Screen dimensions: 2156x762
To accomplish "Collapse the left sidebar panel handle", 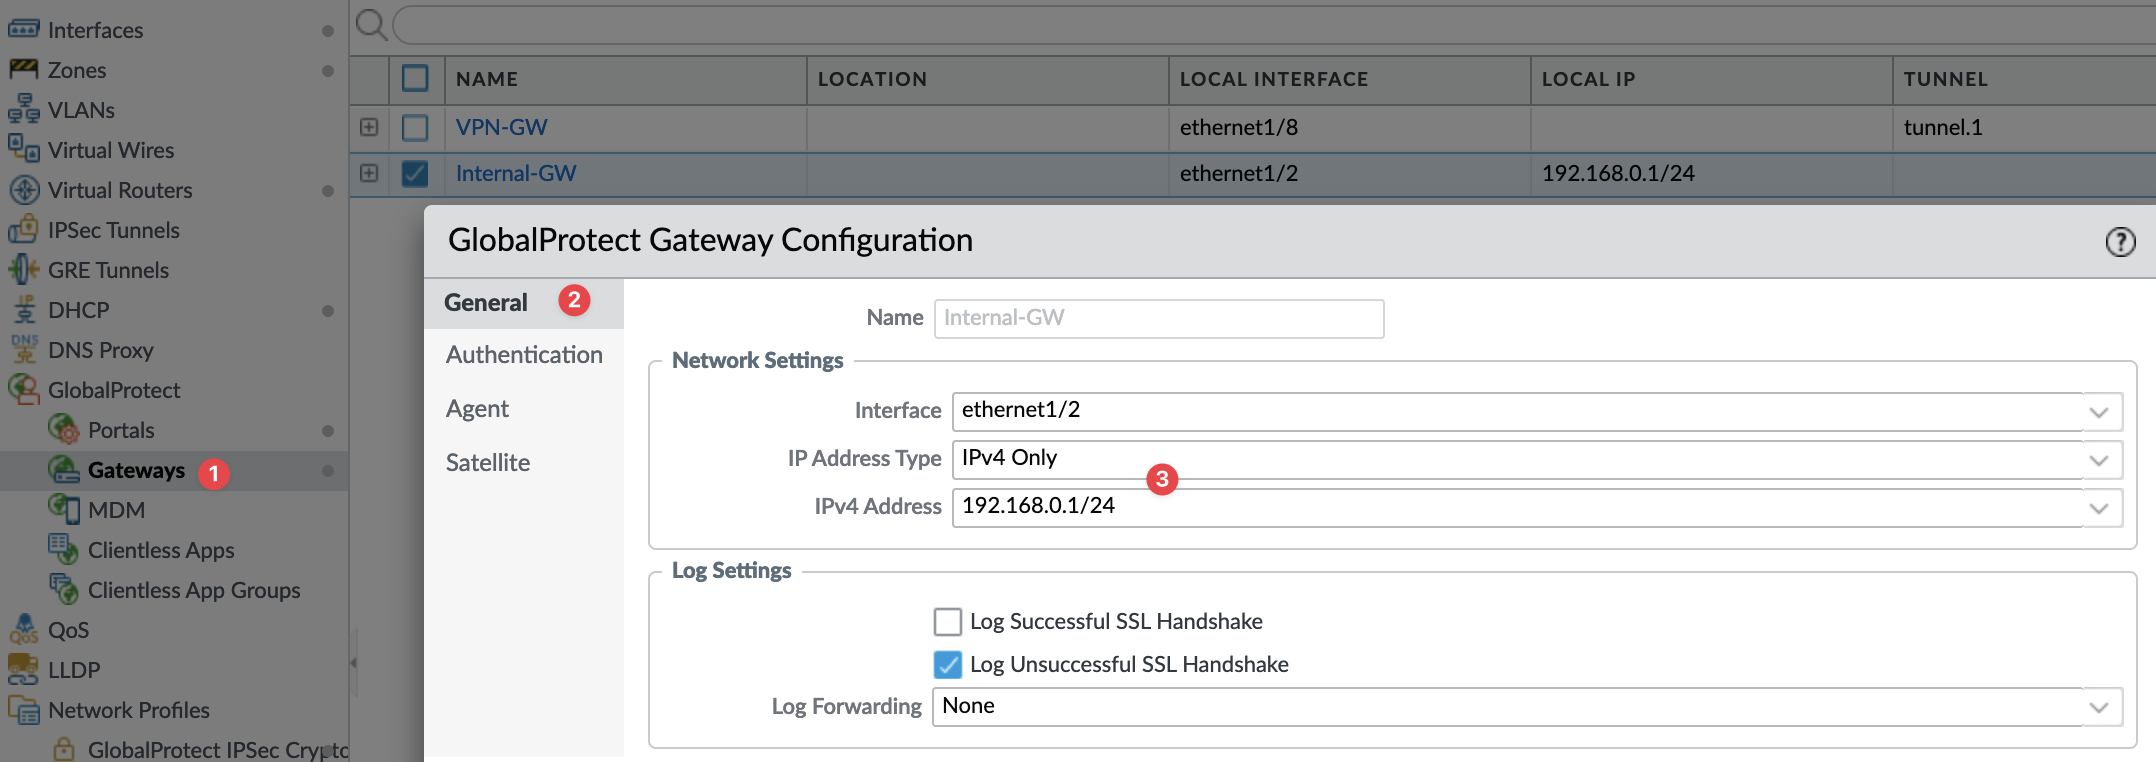I will [353, 663].
